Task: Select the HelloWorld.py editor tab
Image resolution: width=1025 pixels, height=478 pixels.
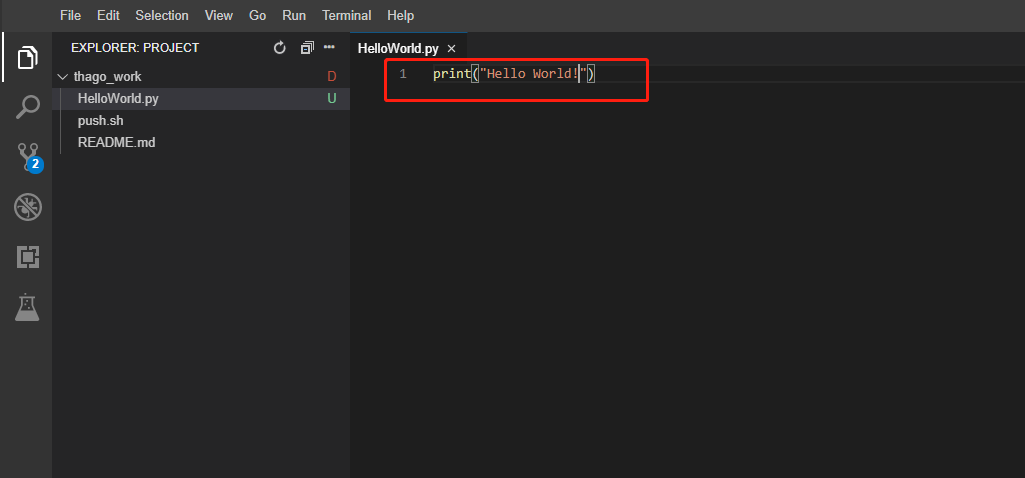Action: click(398, 49)
